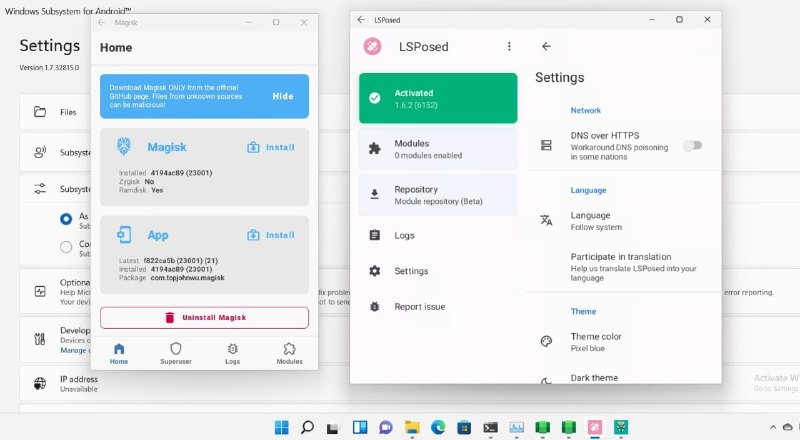Open File Explorer from taskbar

coord(412,427)
